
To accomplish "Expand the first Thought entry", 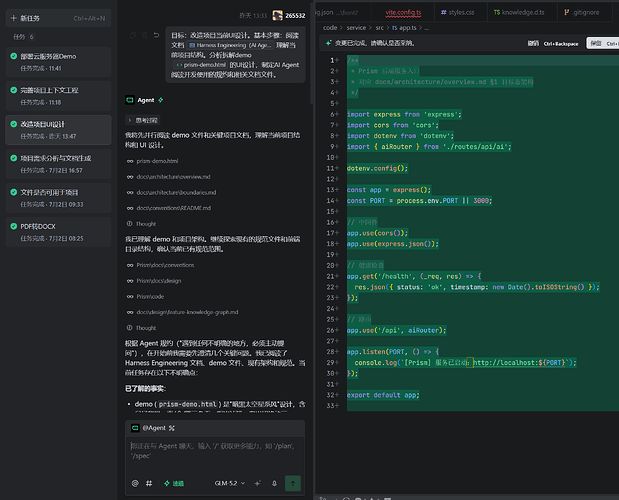I will (141, 224).
